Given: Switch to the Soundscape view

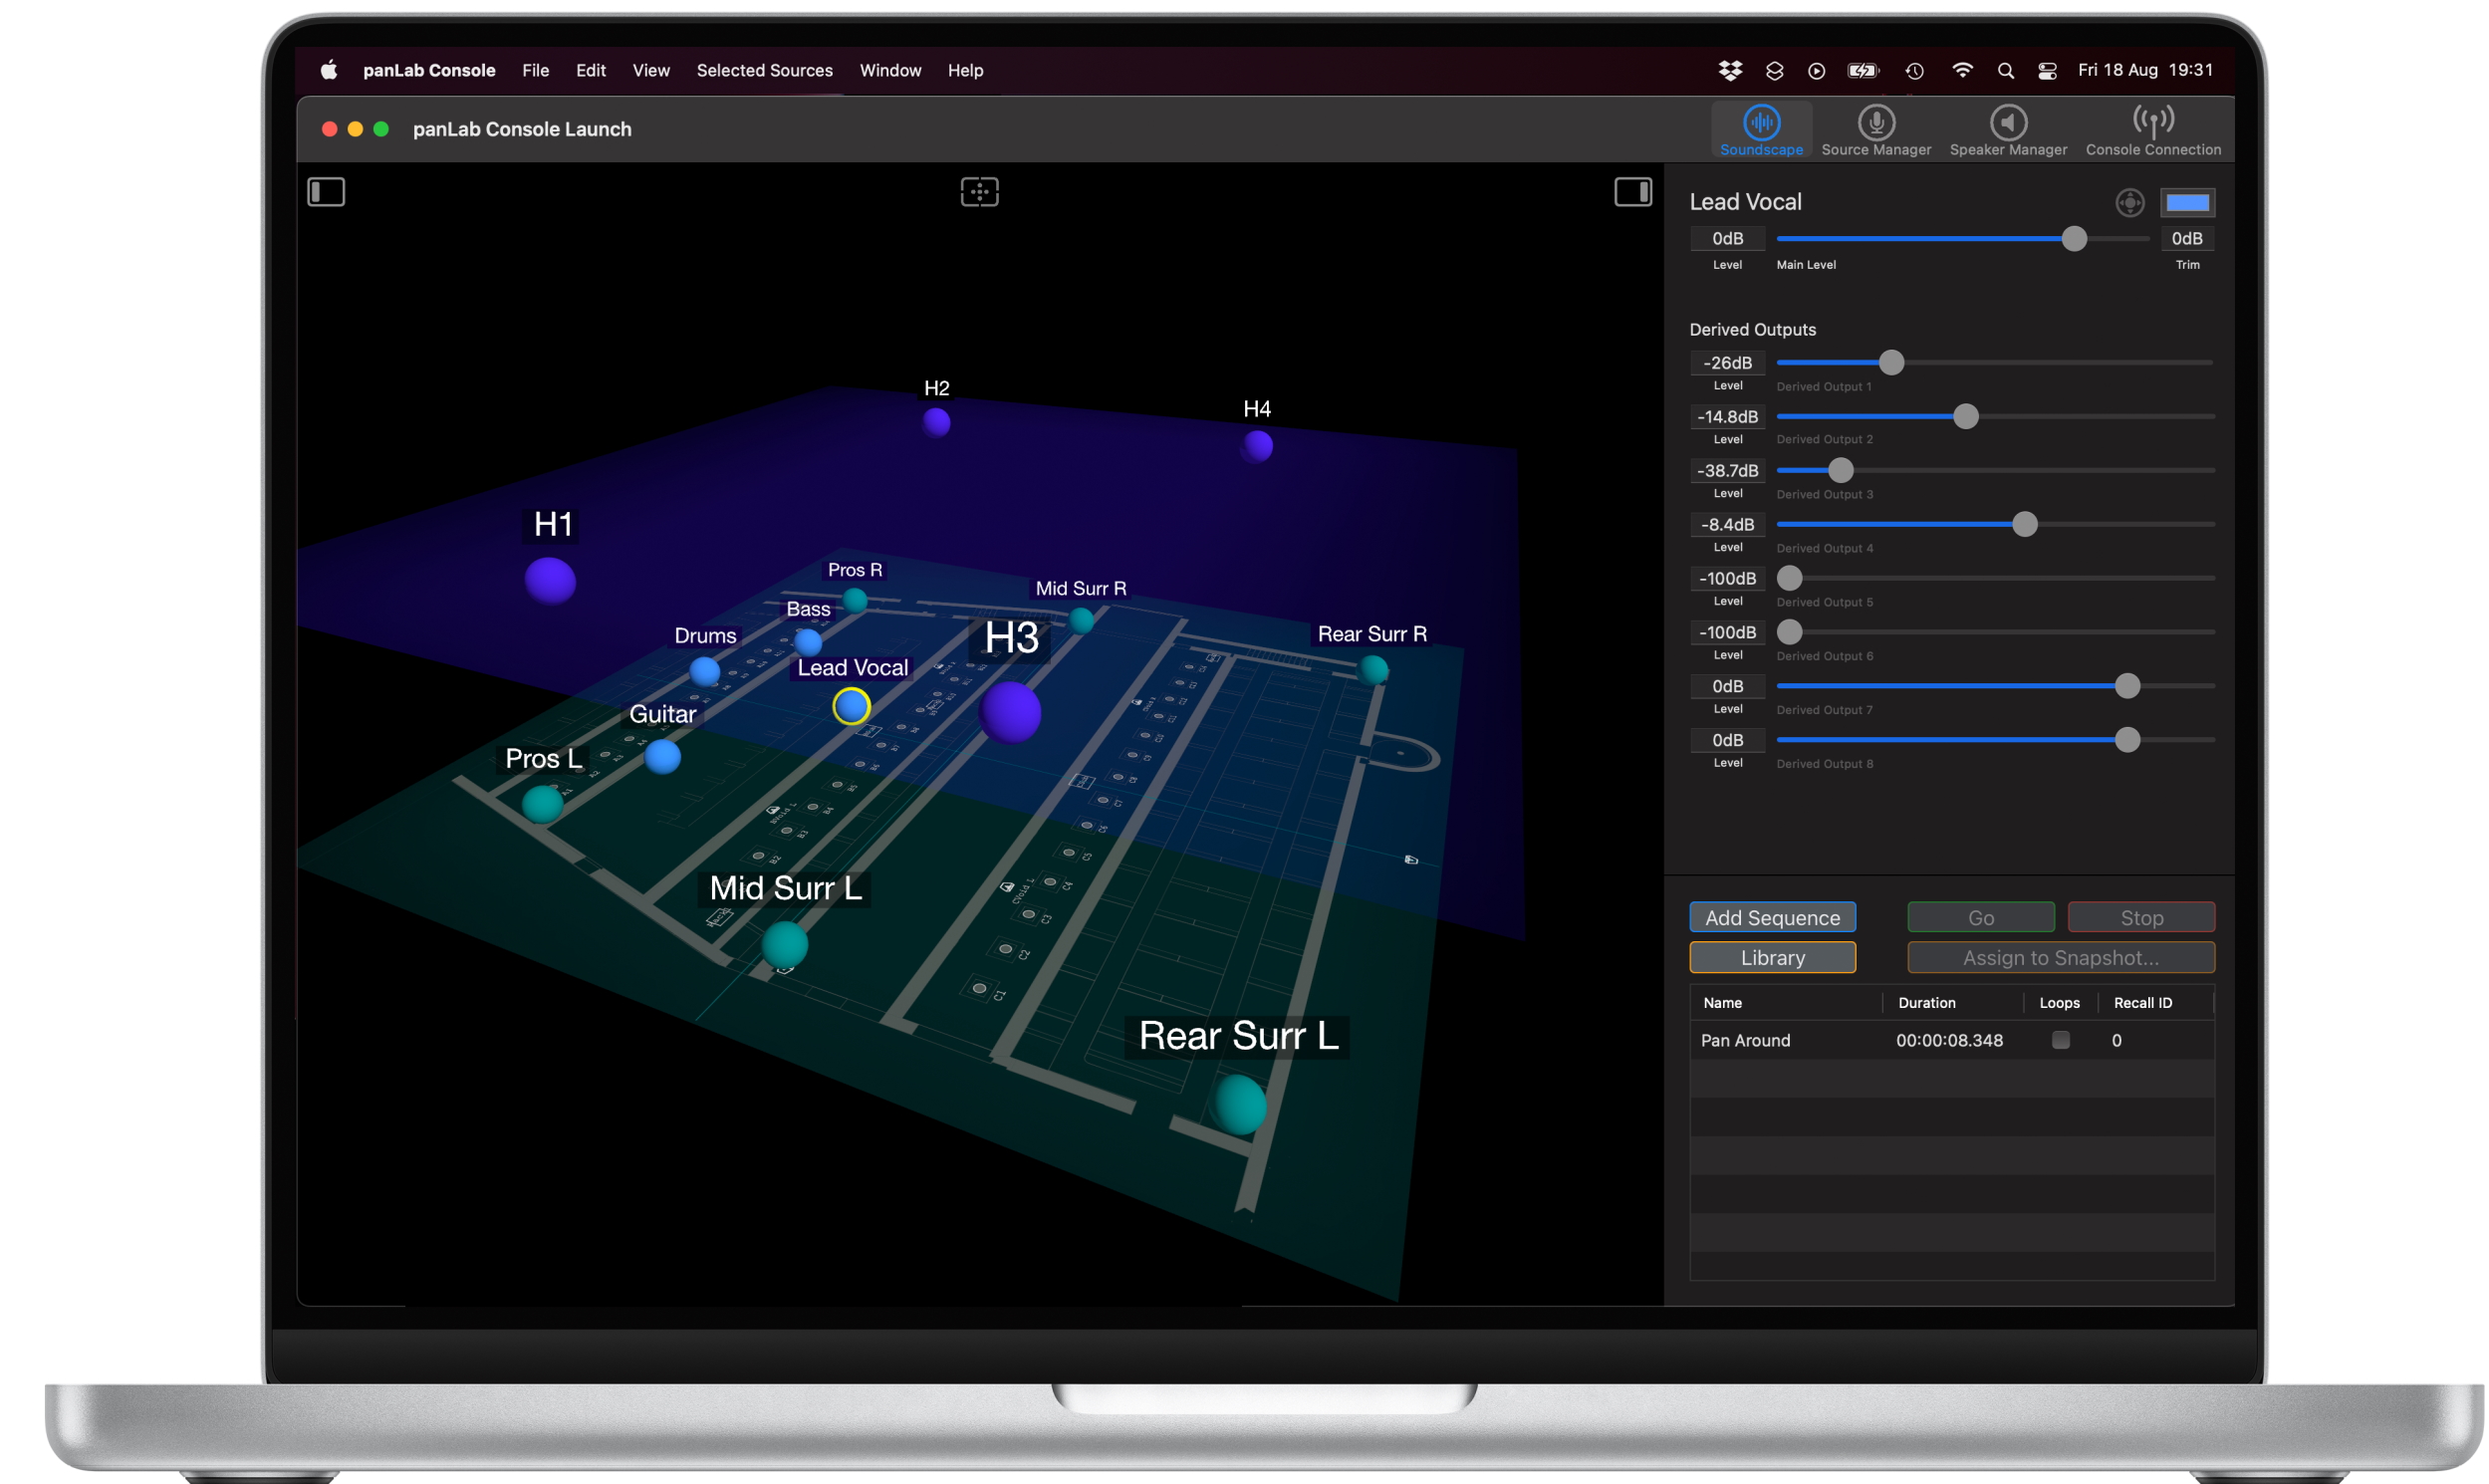Looking at the screenshot, I should pyautogui.click(x=1760, y=131).
